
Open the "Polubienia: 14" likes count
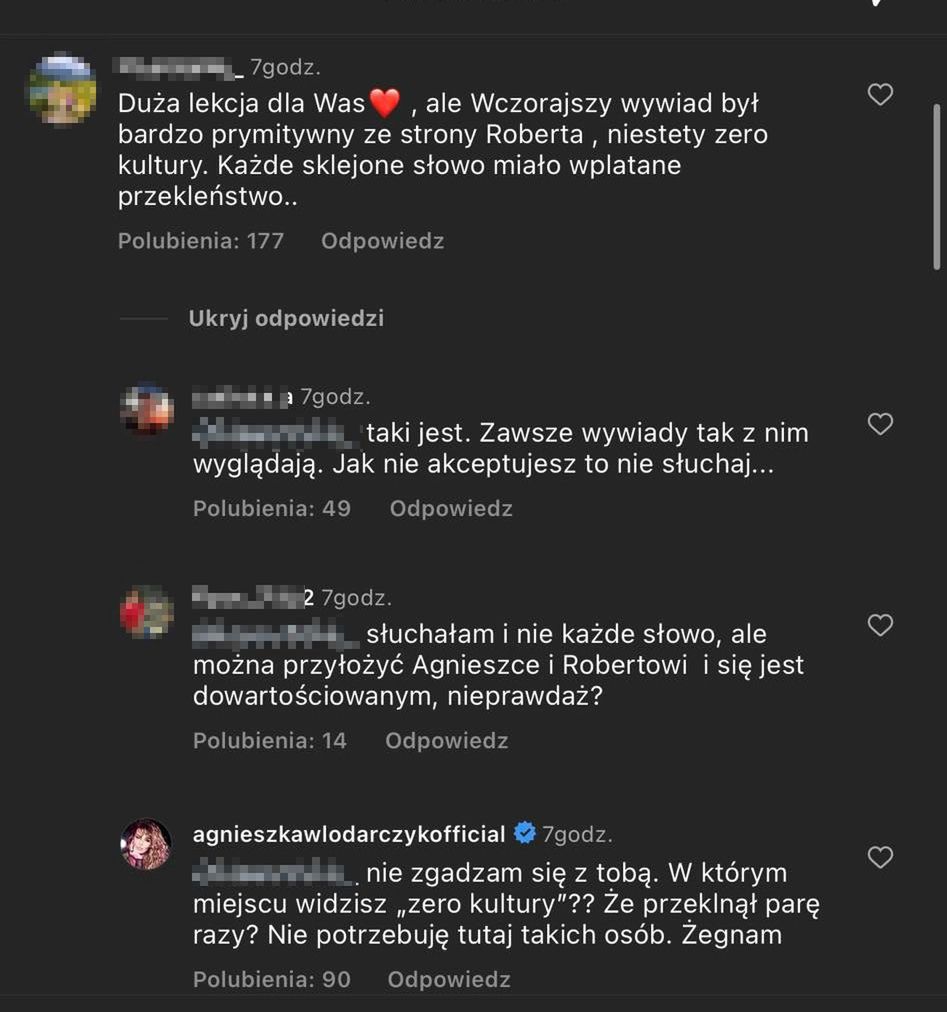(270, 741)
